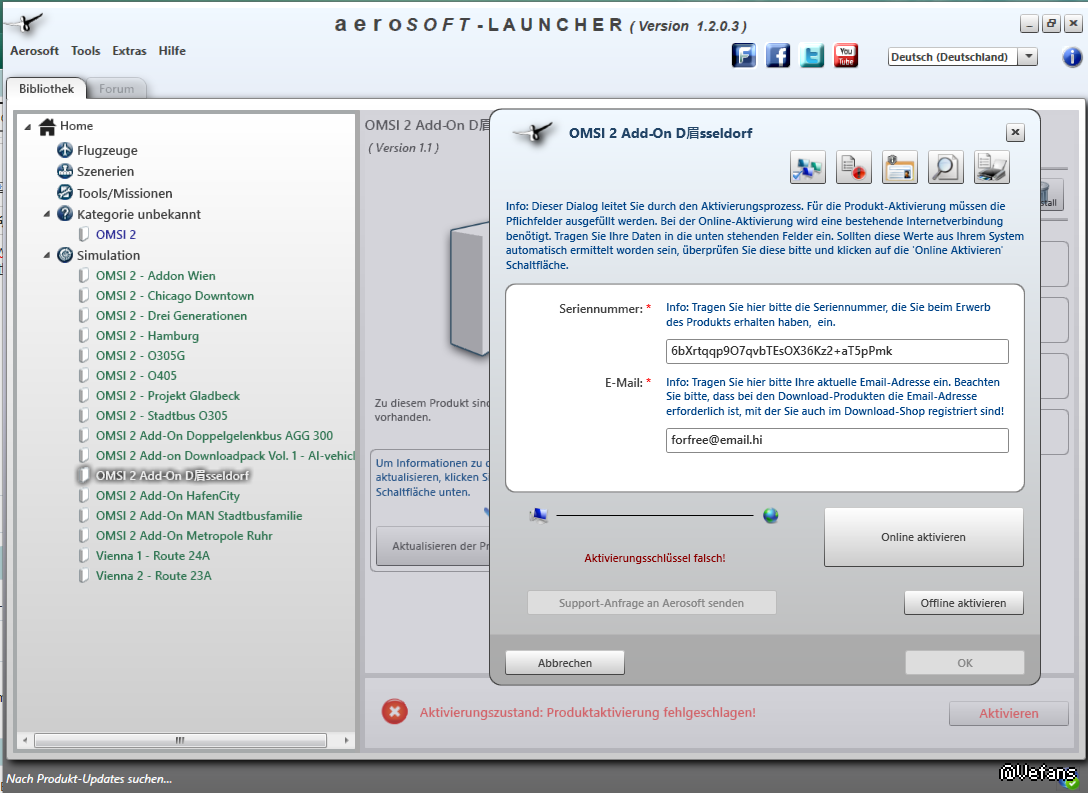Open the YouTube icon link
1088x793 pixels.
click(846, 56)
